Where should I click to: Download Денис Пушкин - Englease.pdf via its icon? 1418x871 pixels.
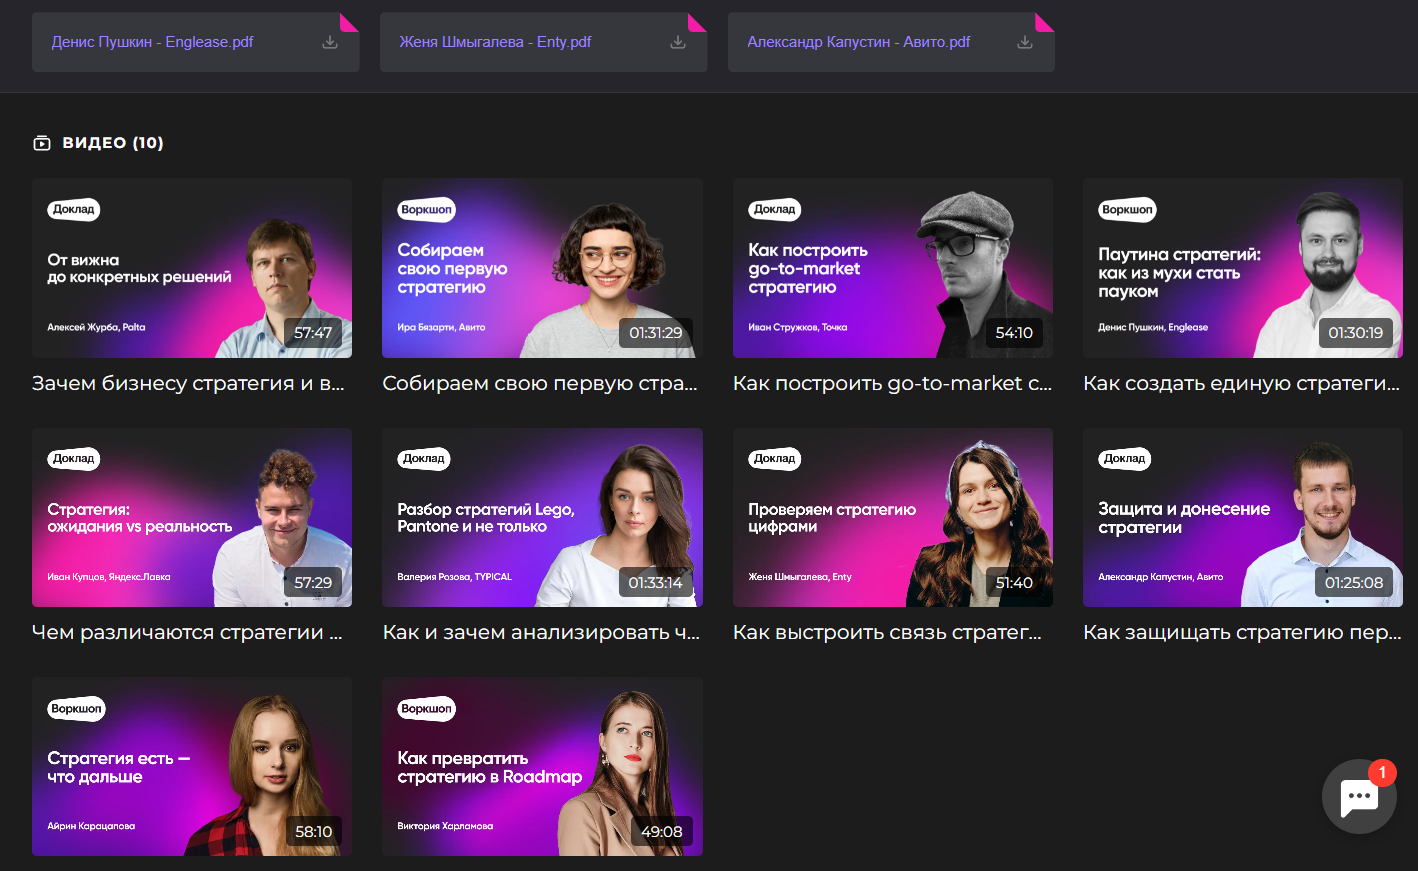(x=330, y=42)
